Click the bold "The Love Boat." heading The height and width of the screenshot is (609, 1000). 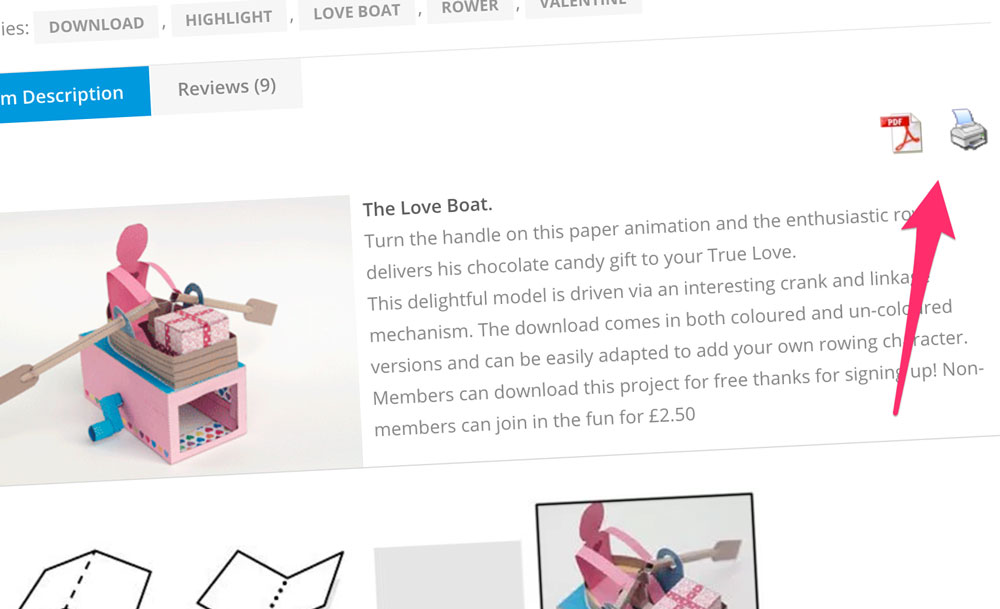click(427, 207)
